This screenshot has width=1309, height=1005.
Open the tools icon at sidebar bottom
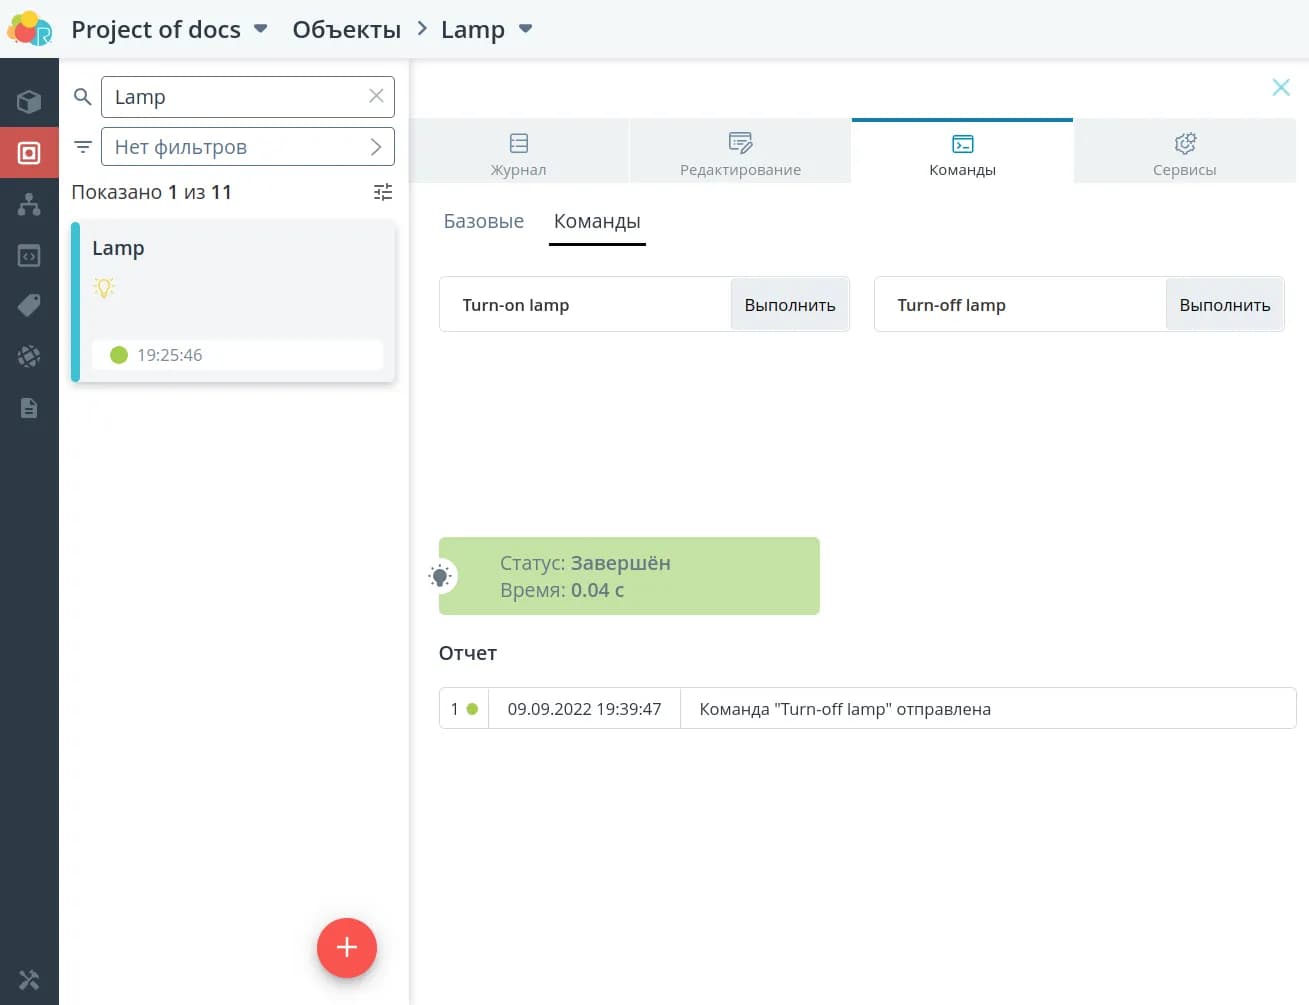(29, 980)
